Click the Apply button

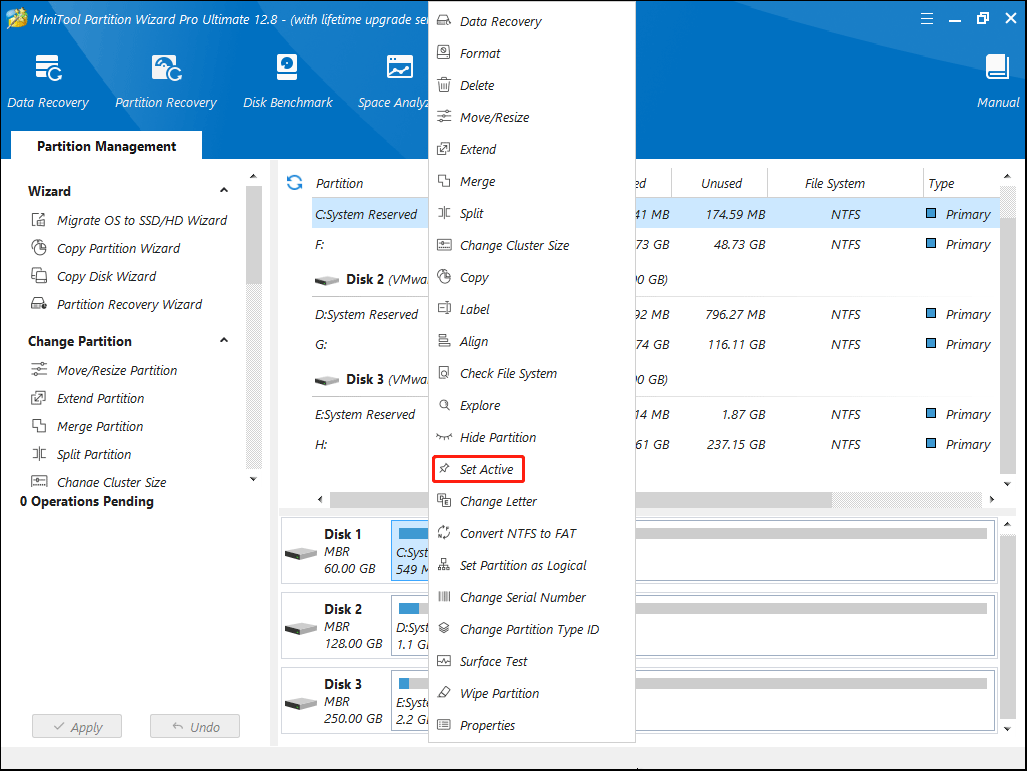pyautogui.click(x=77, y=726)
